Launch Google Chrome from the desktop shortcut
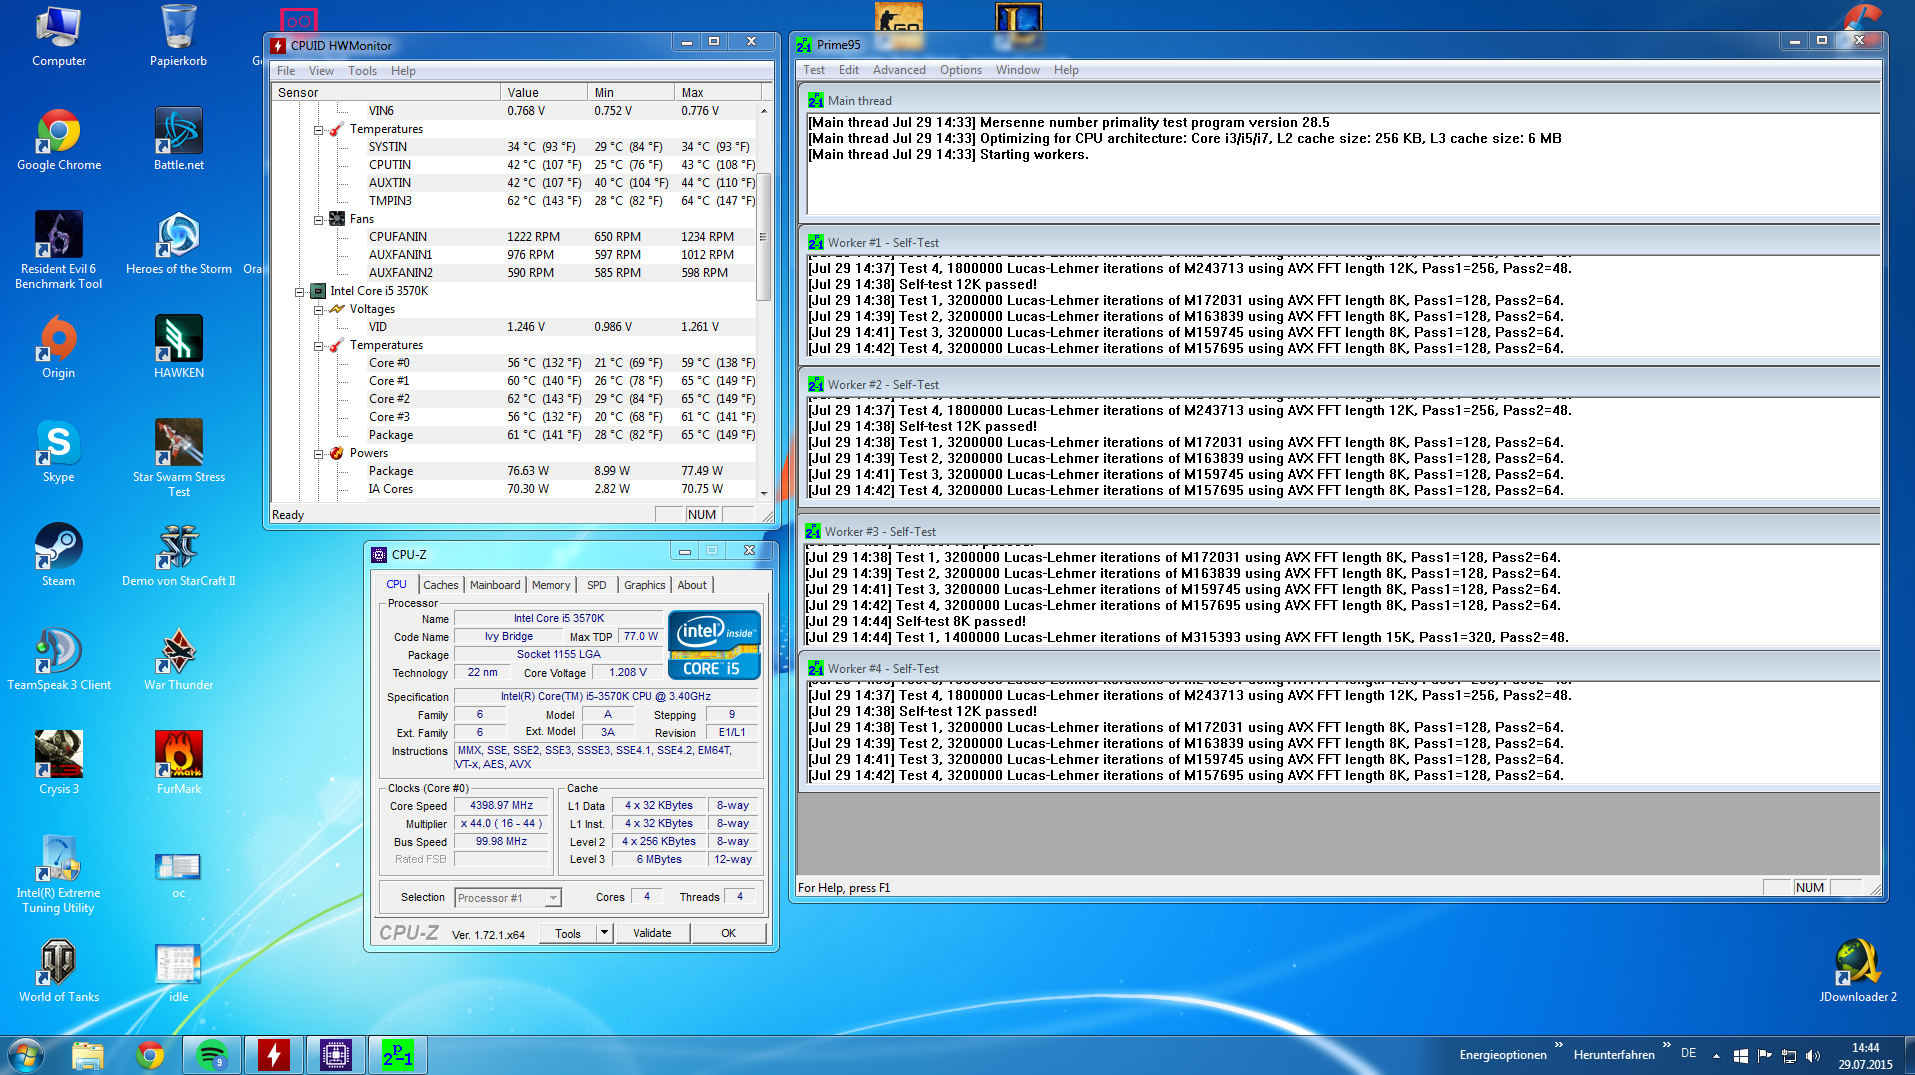Image resolution: width=1915 pixels, height=1075 pixels. click(59, 141)
